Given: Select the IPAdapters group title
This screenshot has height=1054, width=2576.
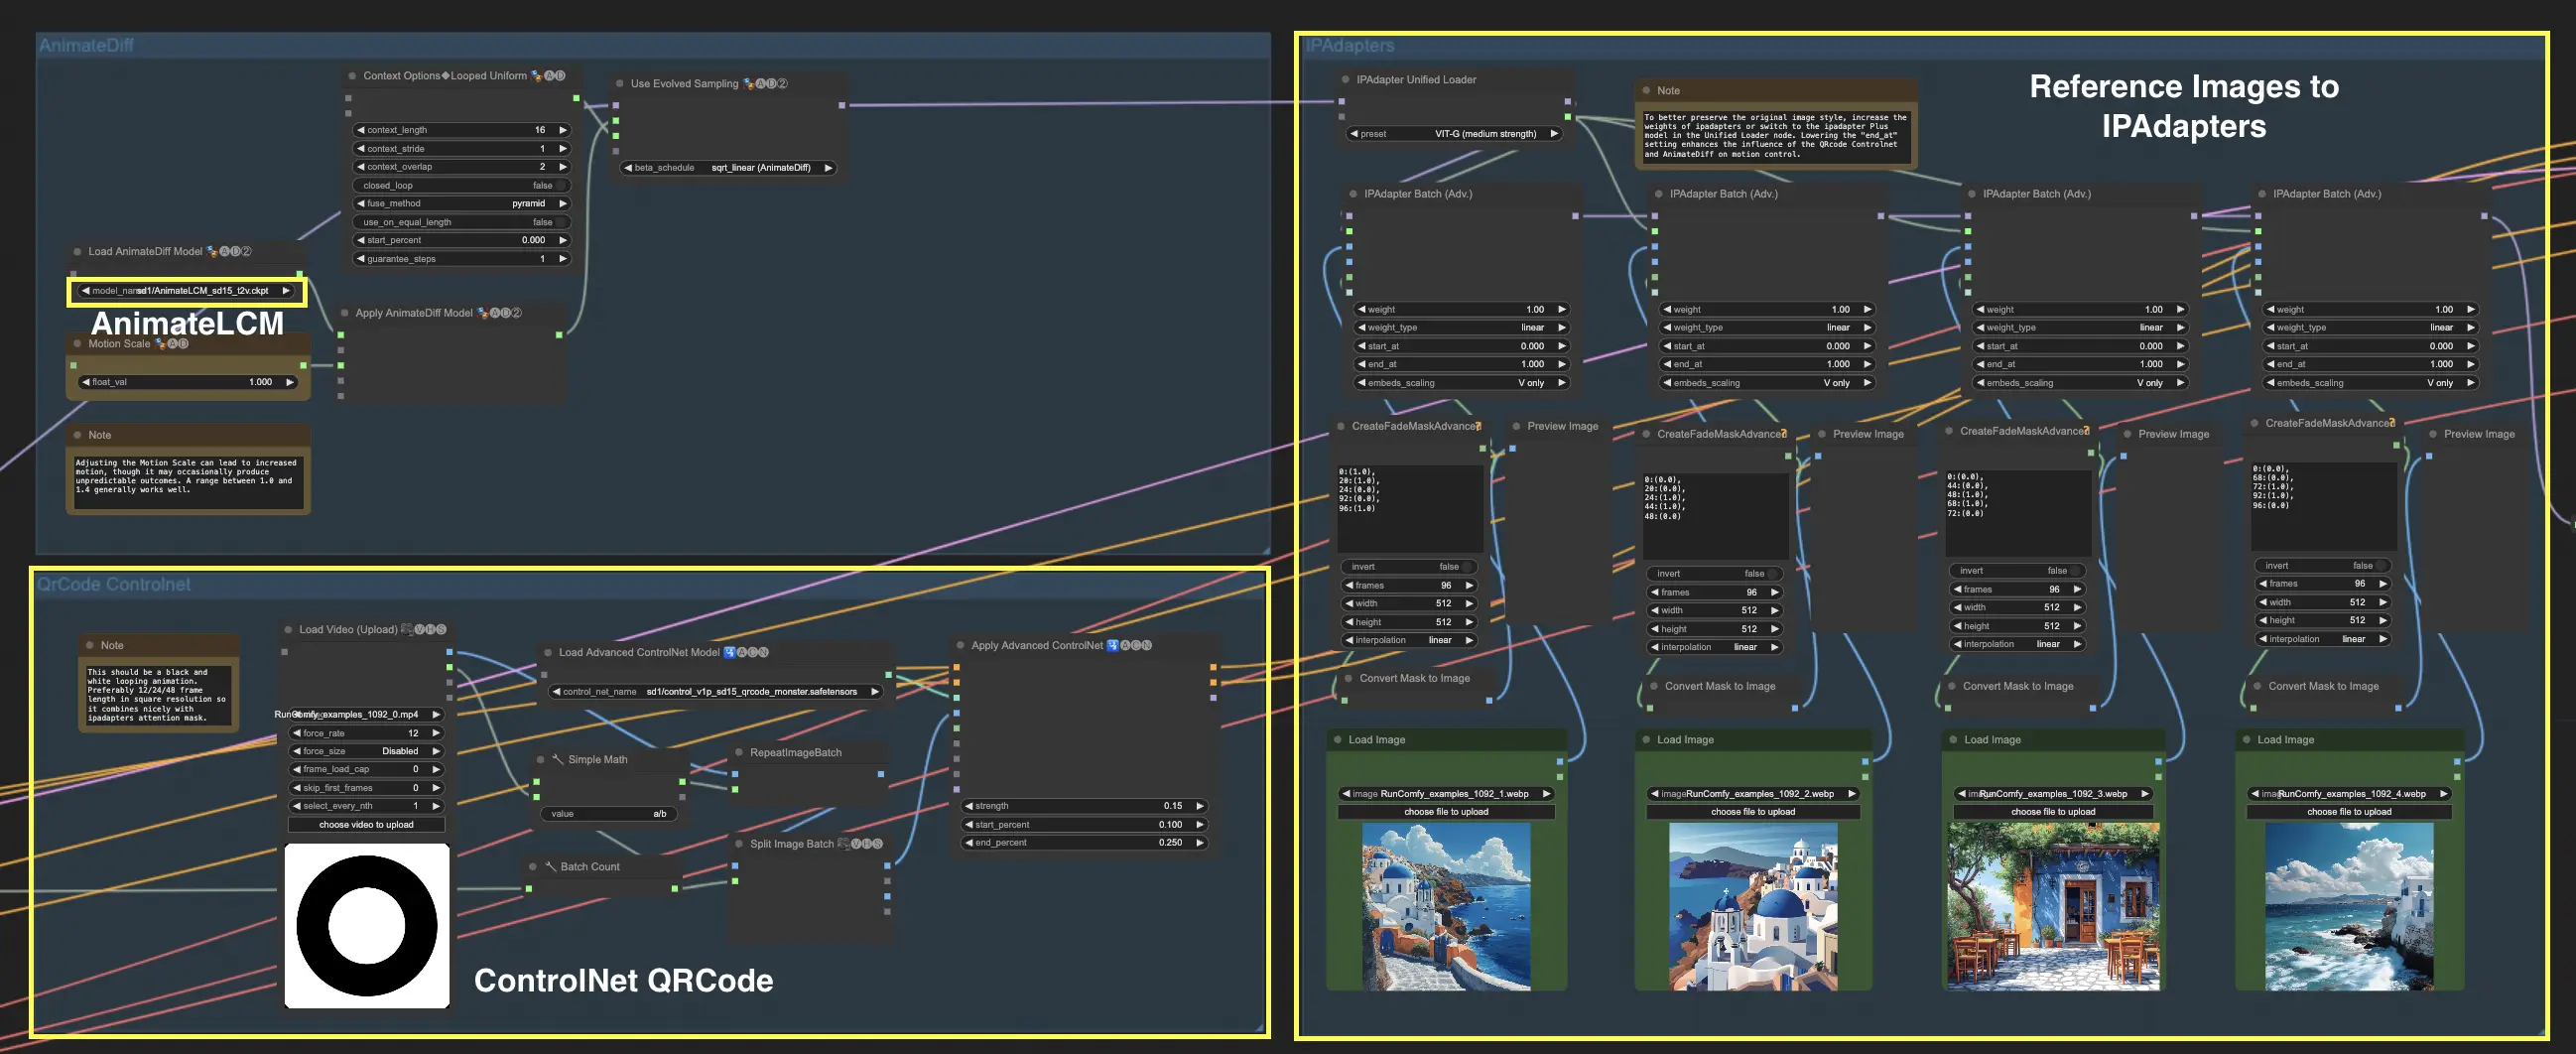Looking at the screenshot, I should [1350, 46].
